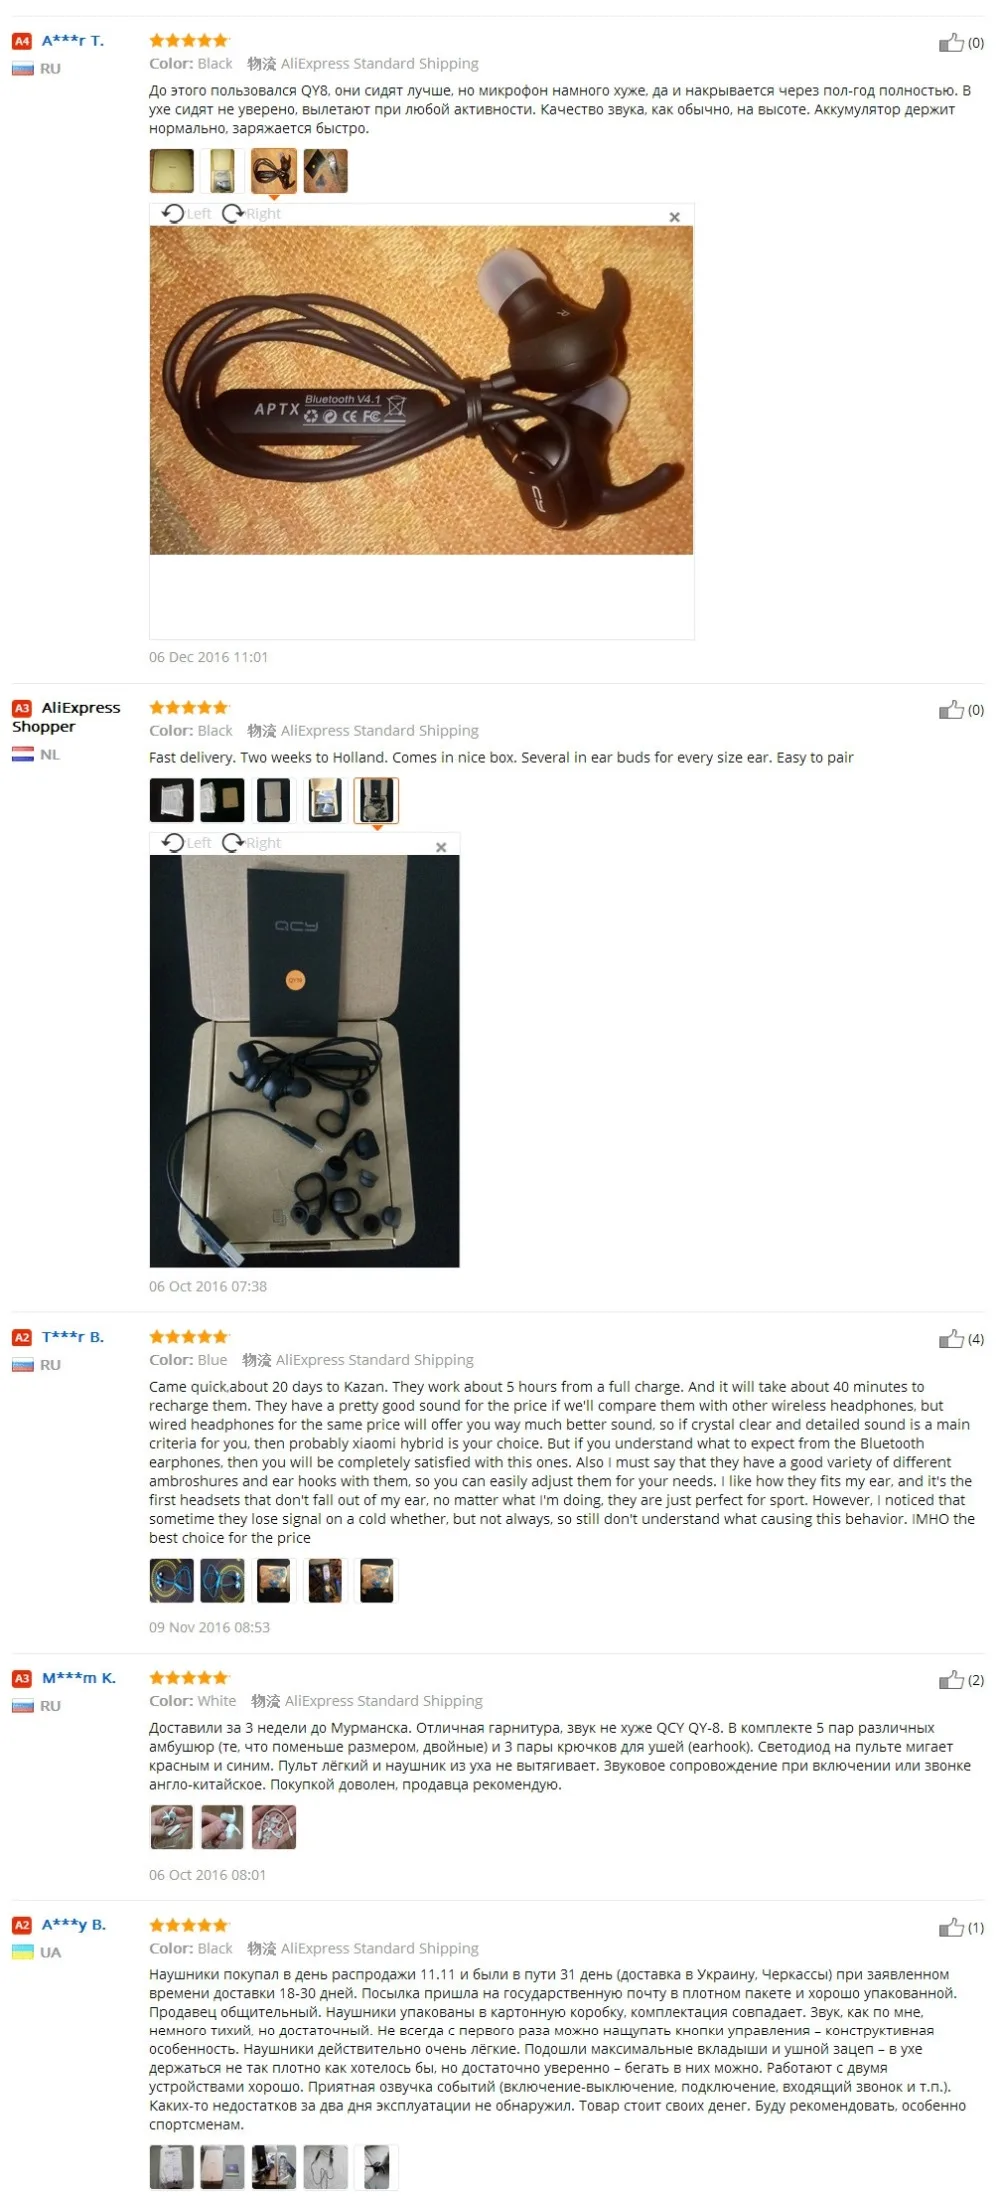
Task: Open first blue earphones thumbnail in T***r B.'s review
Action: [172, 1581]
